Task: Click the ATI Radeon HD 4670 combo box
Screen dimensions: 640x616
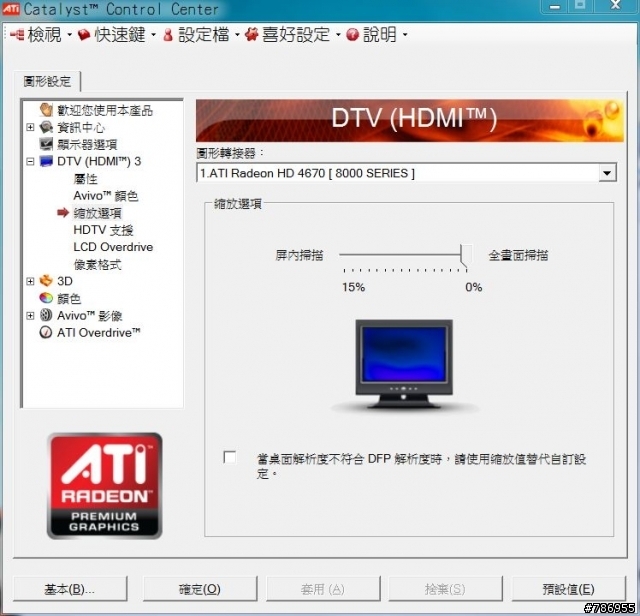Action: [406, 173]
